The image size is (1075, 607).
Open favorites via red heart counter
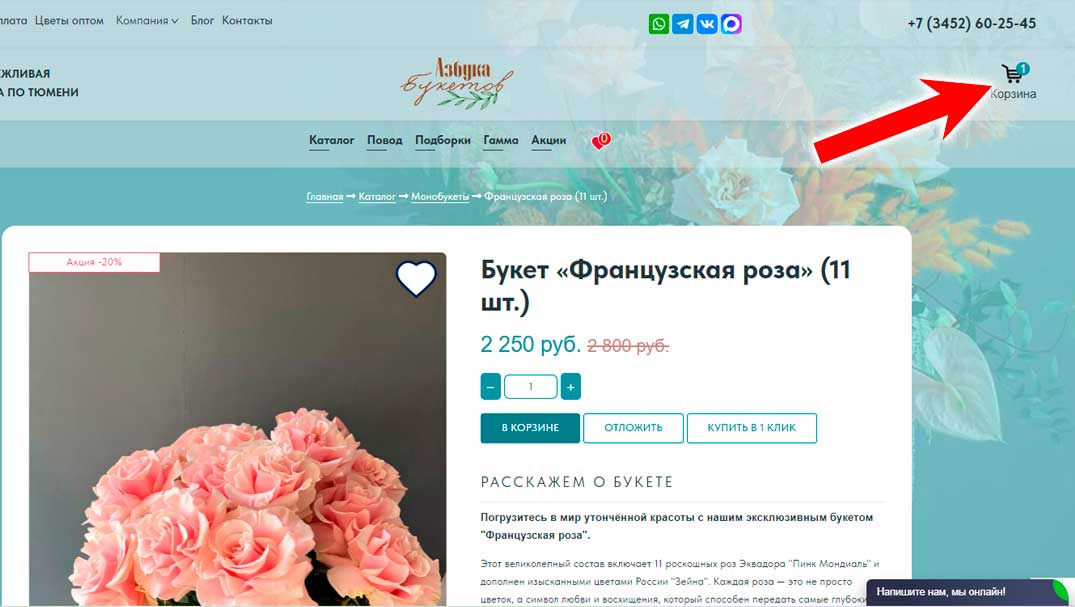pos(601,140)
